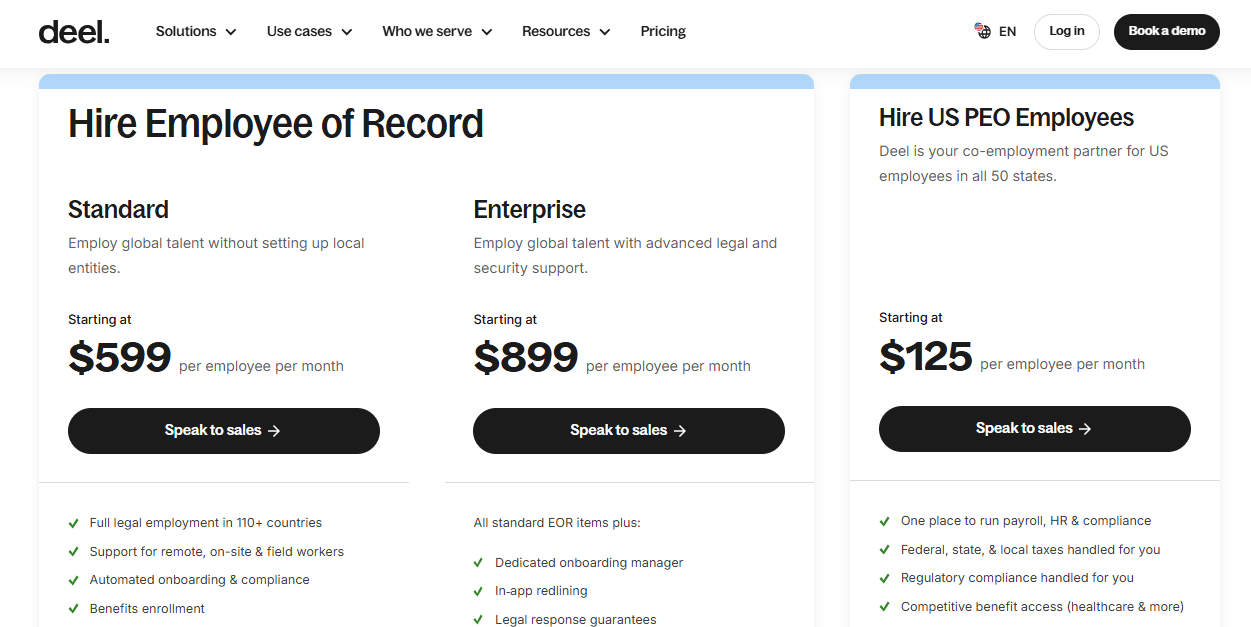
Task: Click the Deel logo
Action: pyautogui.click(x=74, y=31)
